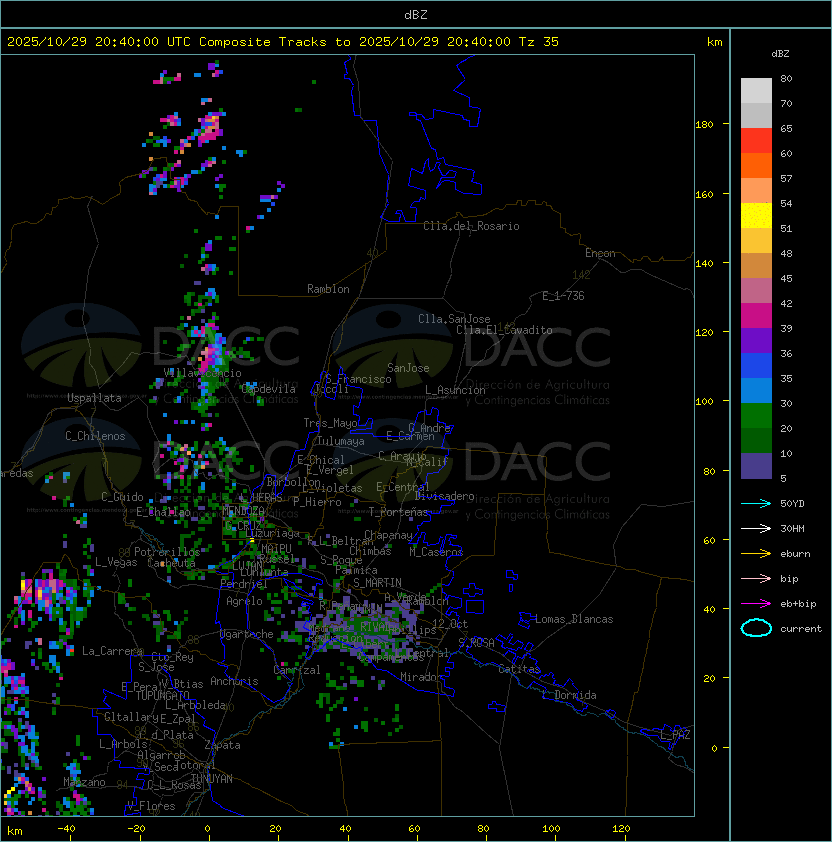The height and width of the screenshot is (842, 832).
Task: Click the 'Ugarteche' map label
Action: [x=247, y=634]
